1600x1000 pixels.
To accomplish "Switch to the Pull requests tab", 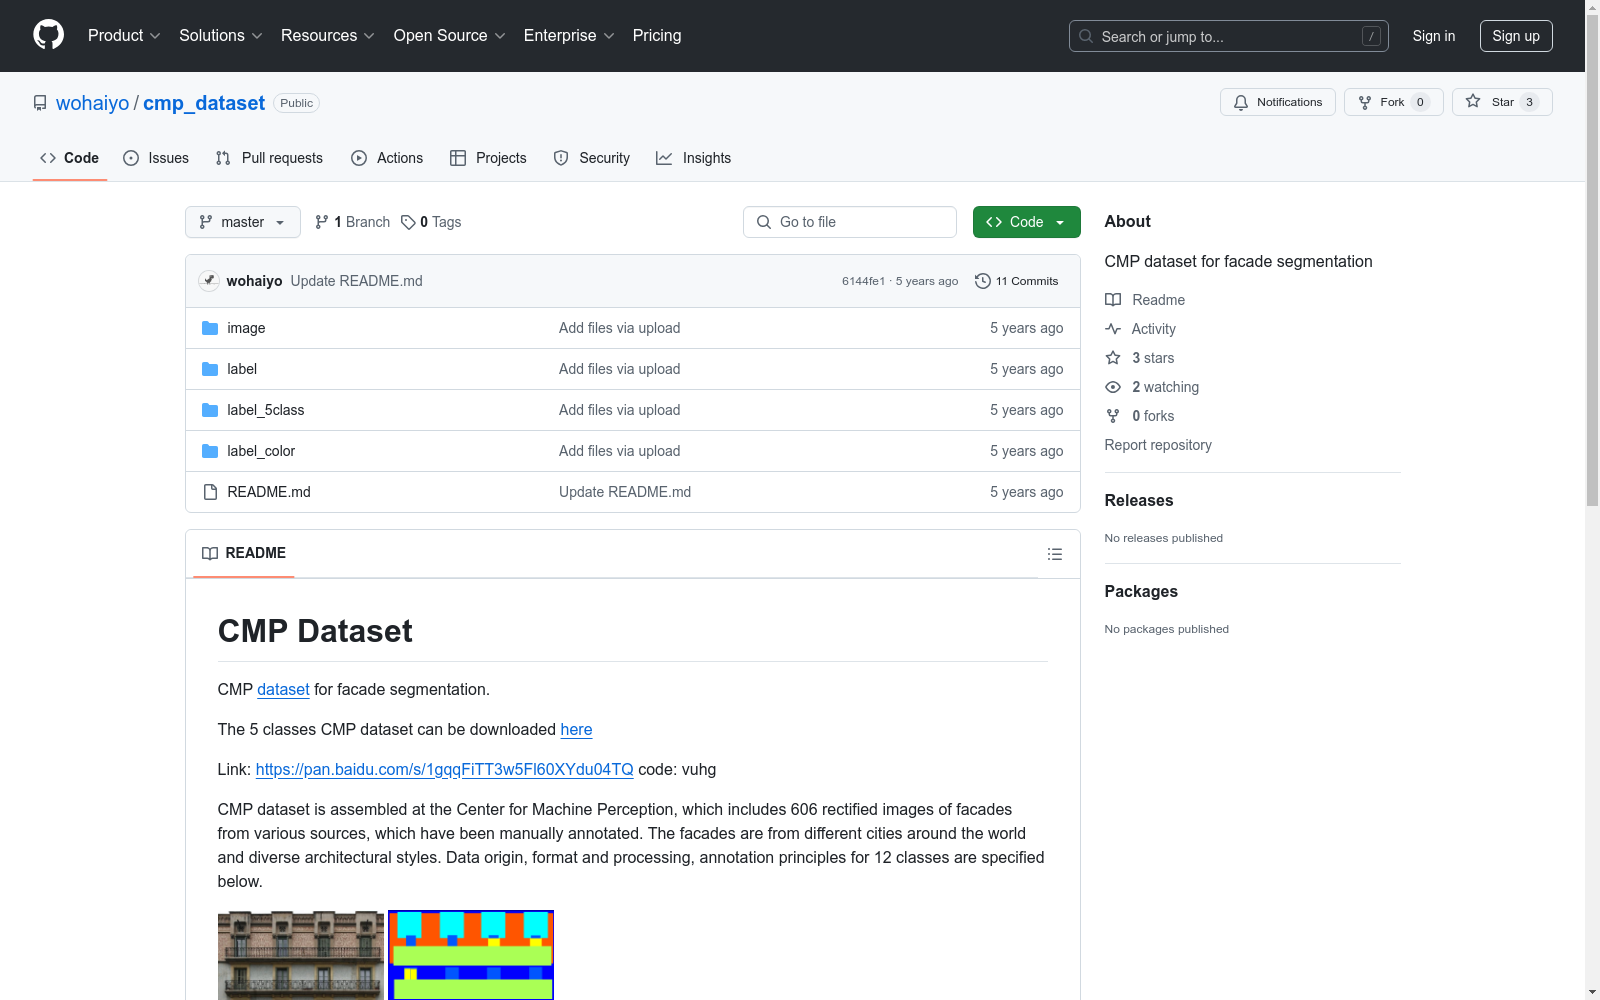I will click(x=269, y=158).
